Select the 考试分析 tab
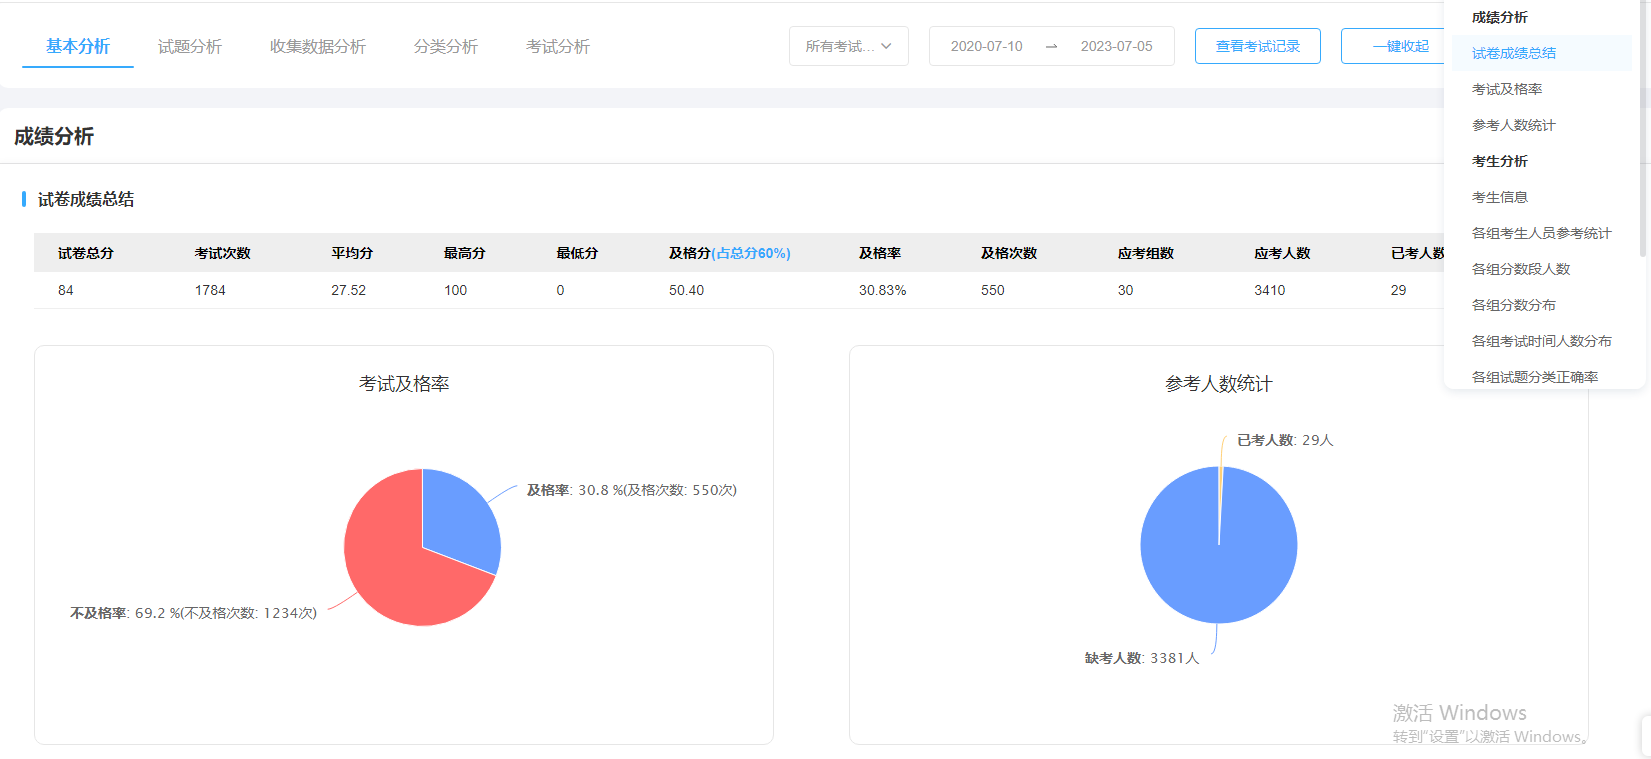1651x759 pixels. 558,46
